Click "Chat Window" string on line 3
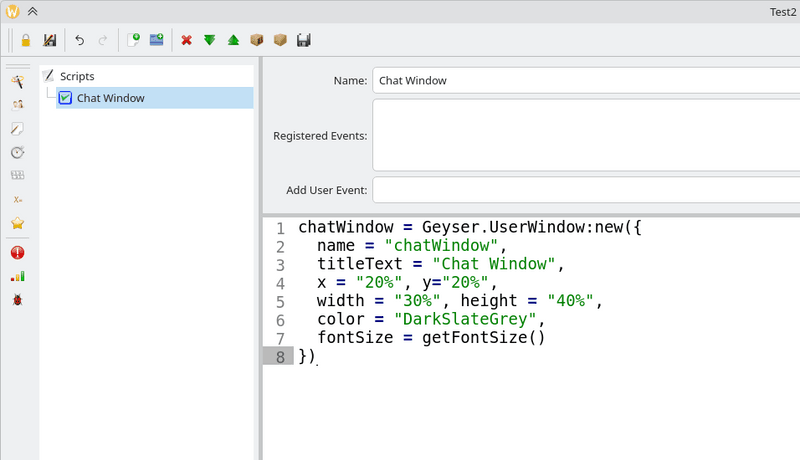Screen dimensions: 800x460 click(x=493, y=264)
